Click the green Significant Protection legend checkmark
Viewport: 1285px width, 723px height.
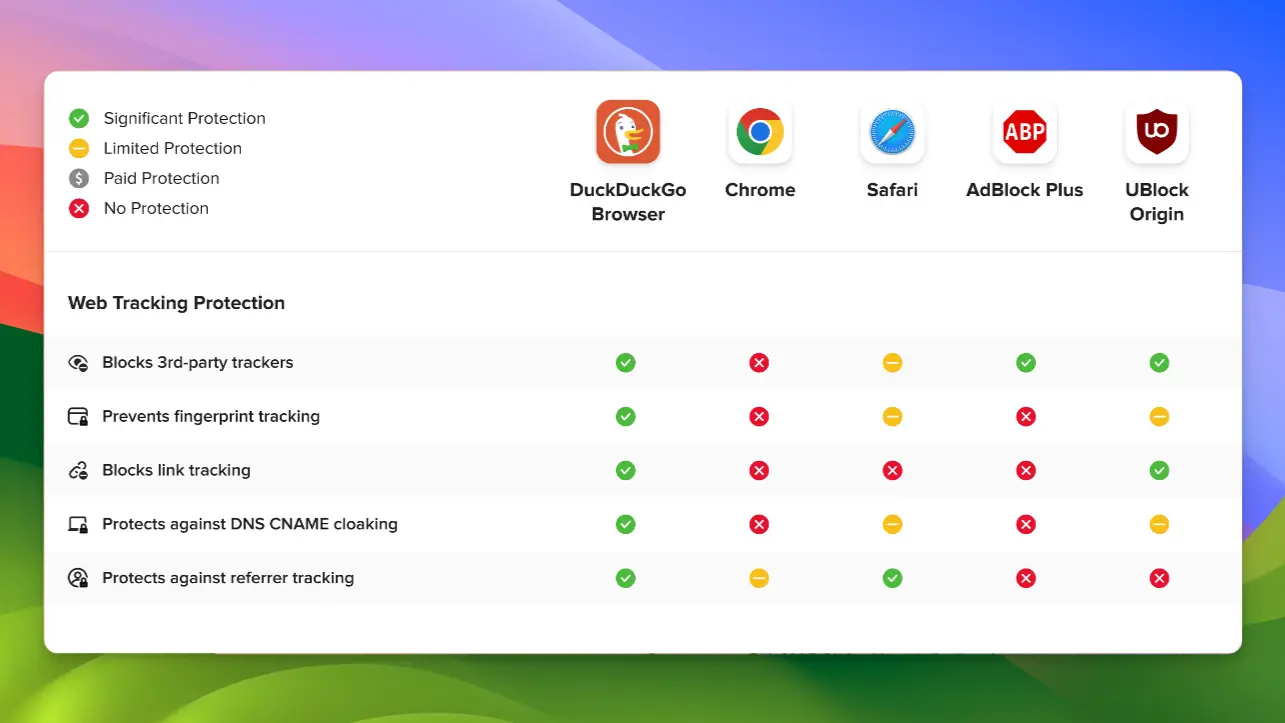[79, 118]
